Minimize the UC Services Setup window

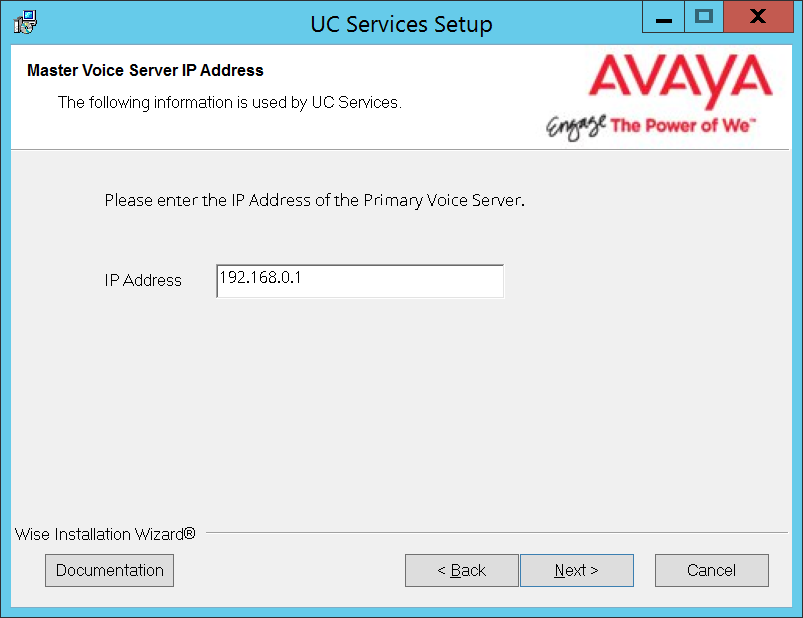662,17
